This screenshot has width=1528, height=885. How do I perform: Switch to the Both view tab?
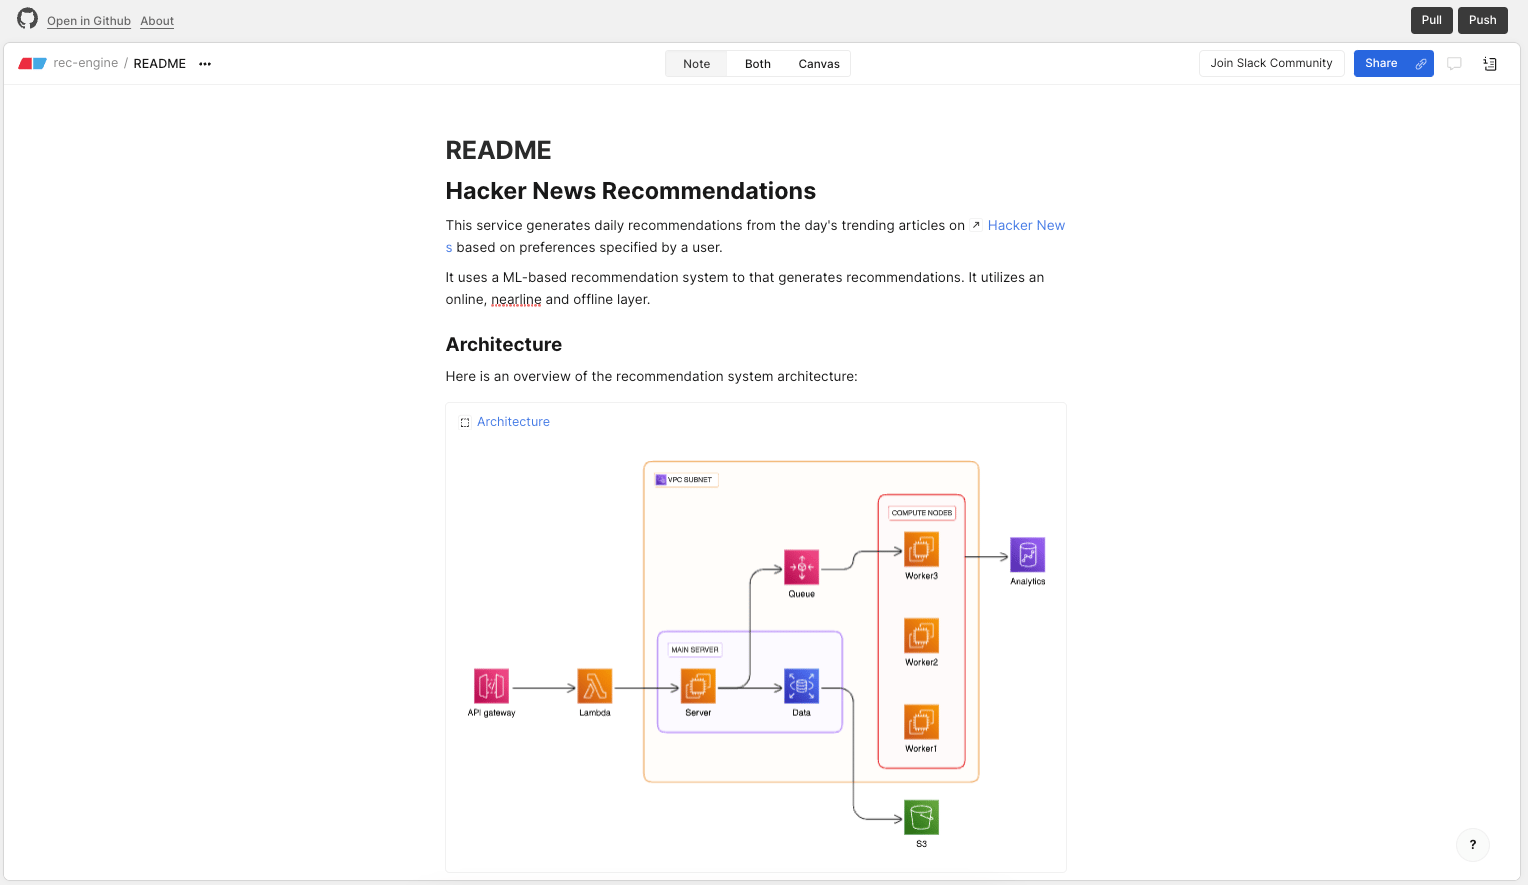pos(758,64)
